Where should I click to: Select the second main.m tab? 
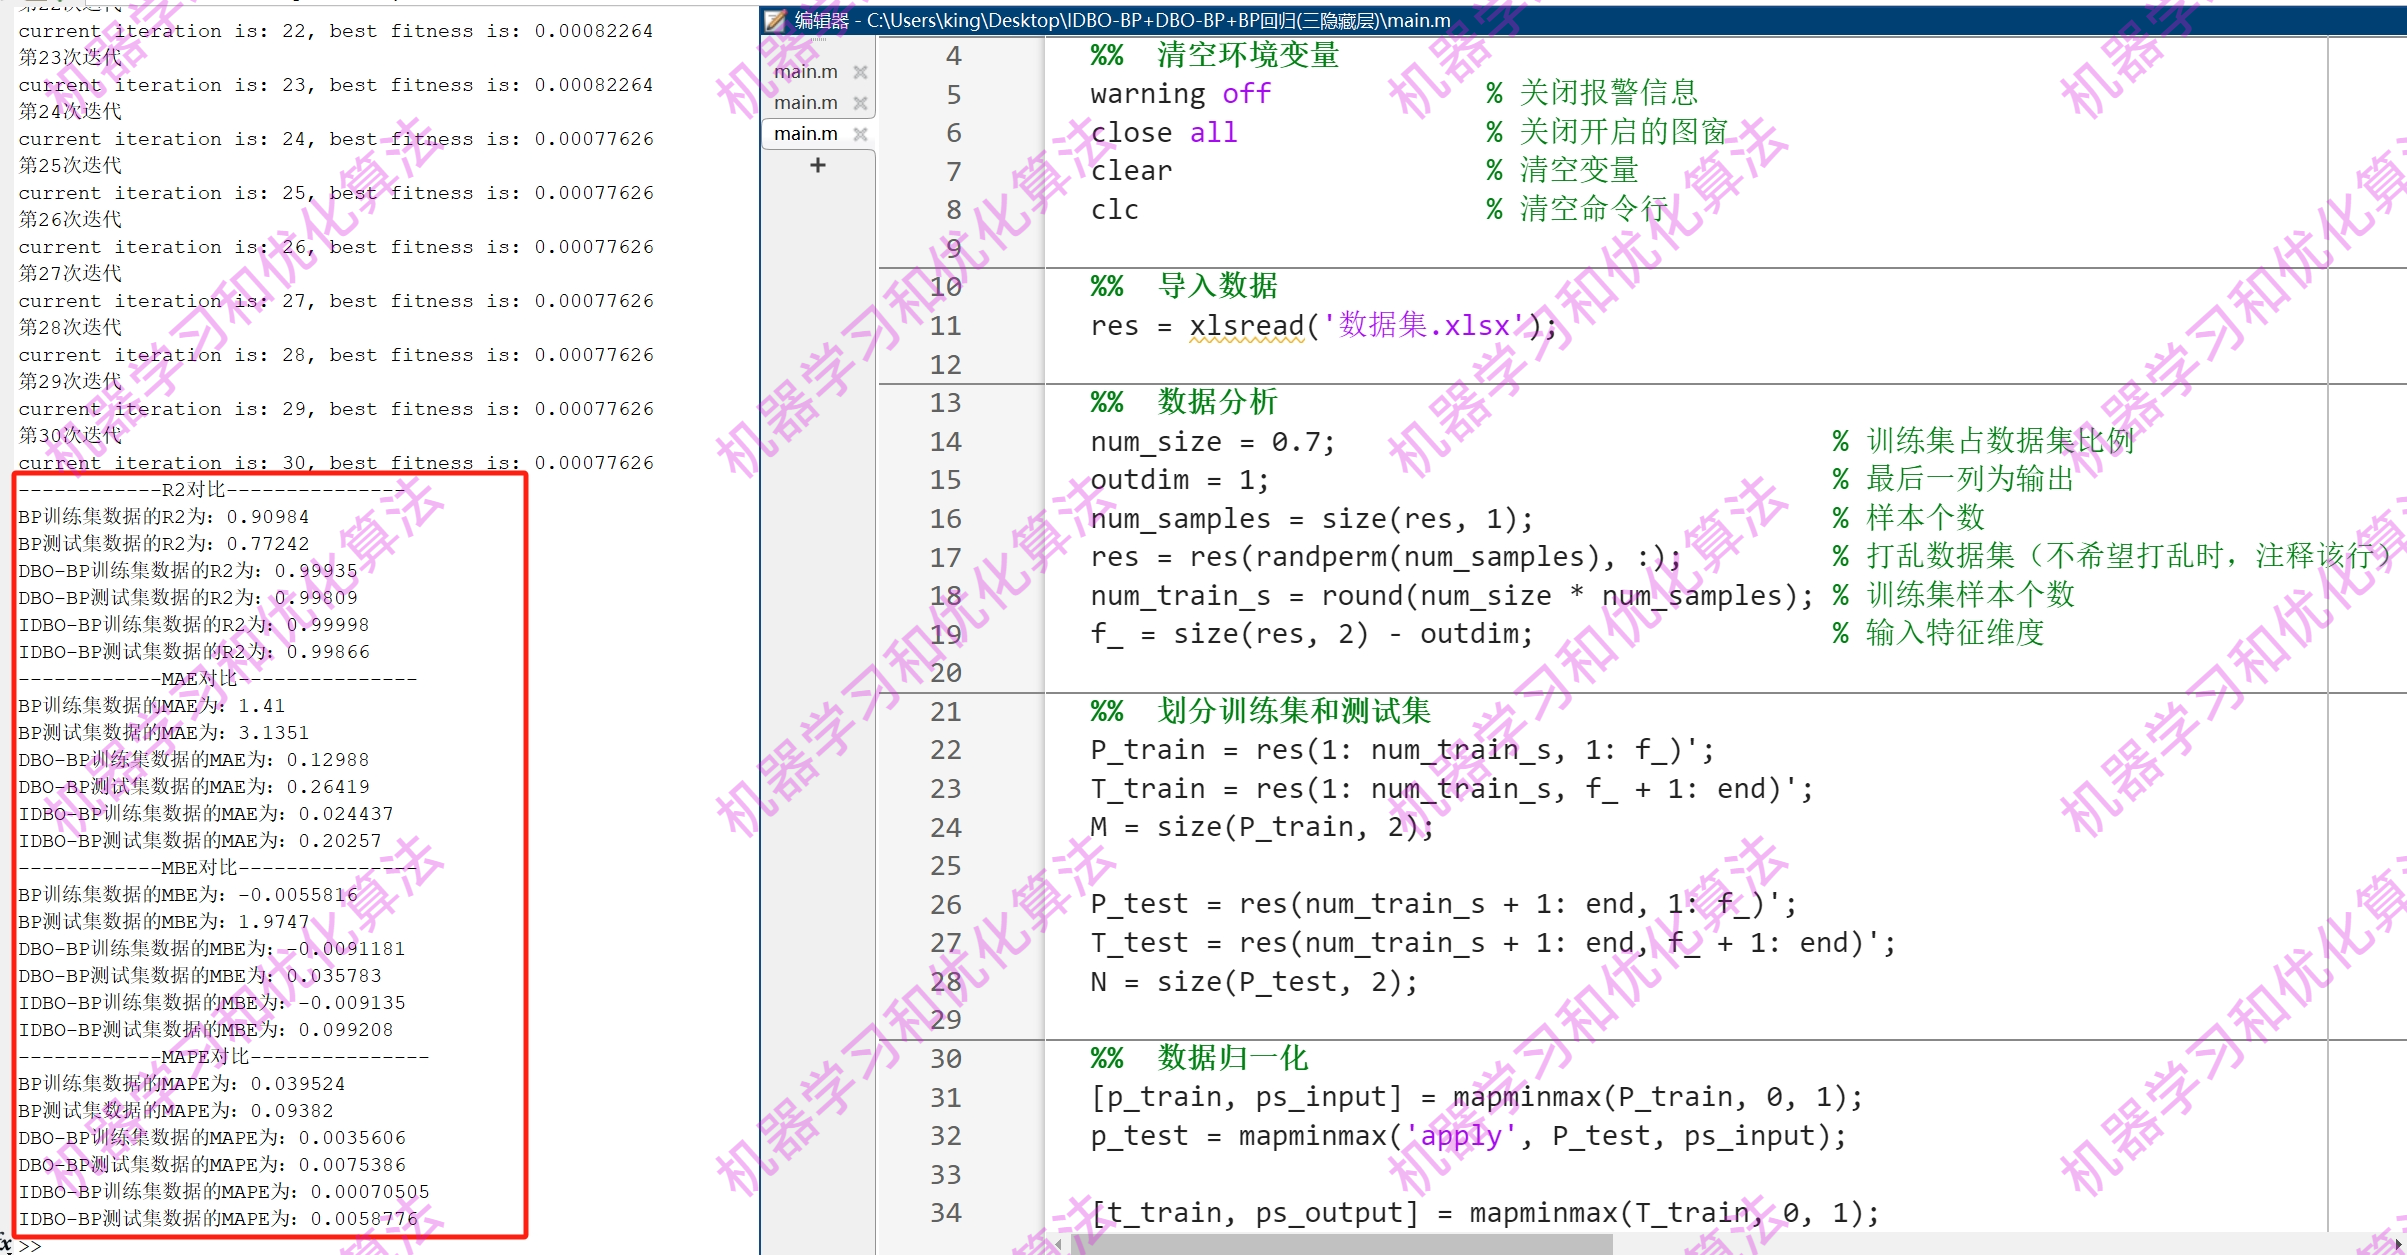805,102
